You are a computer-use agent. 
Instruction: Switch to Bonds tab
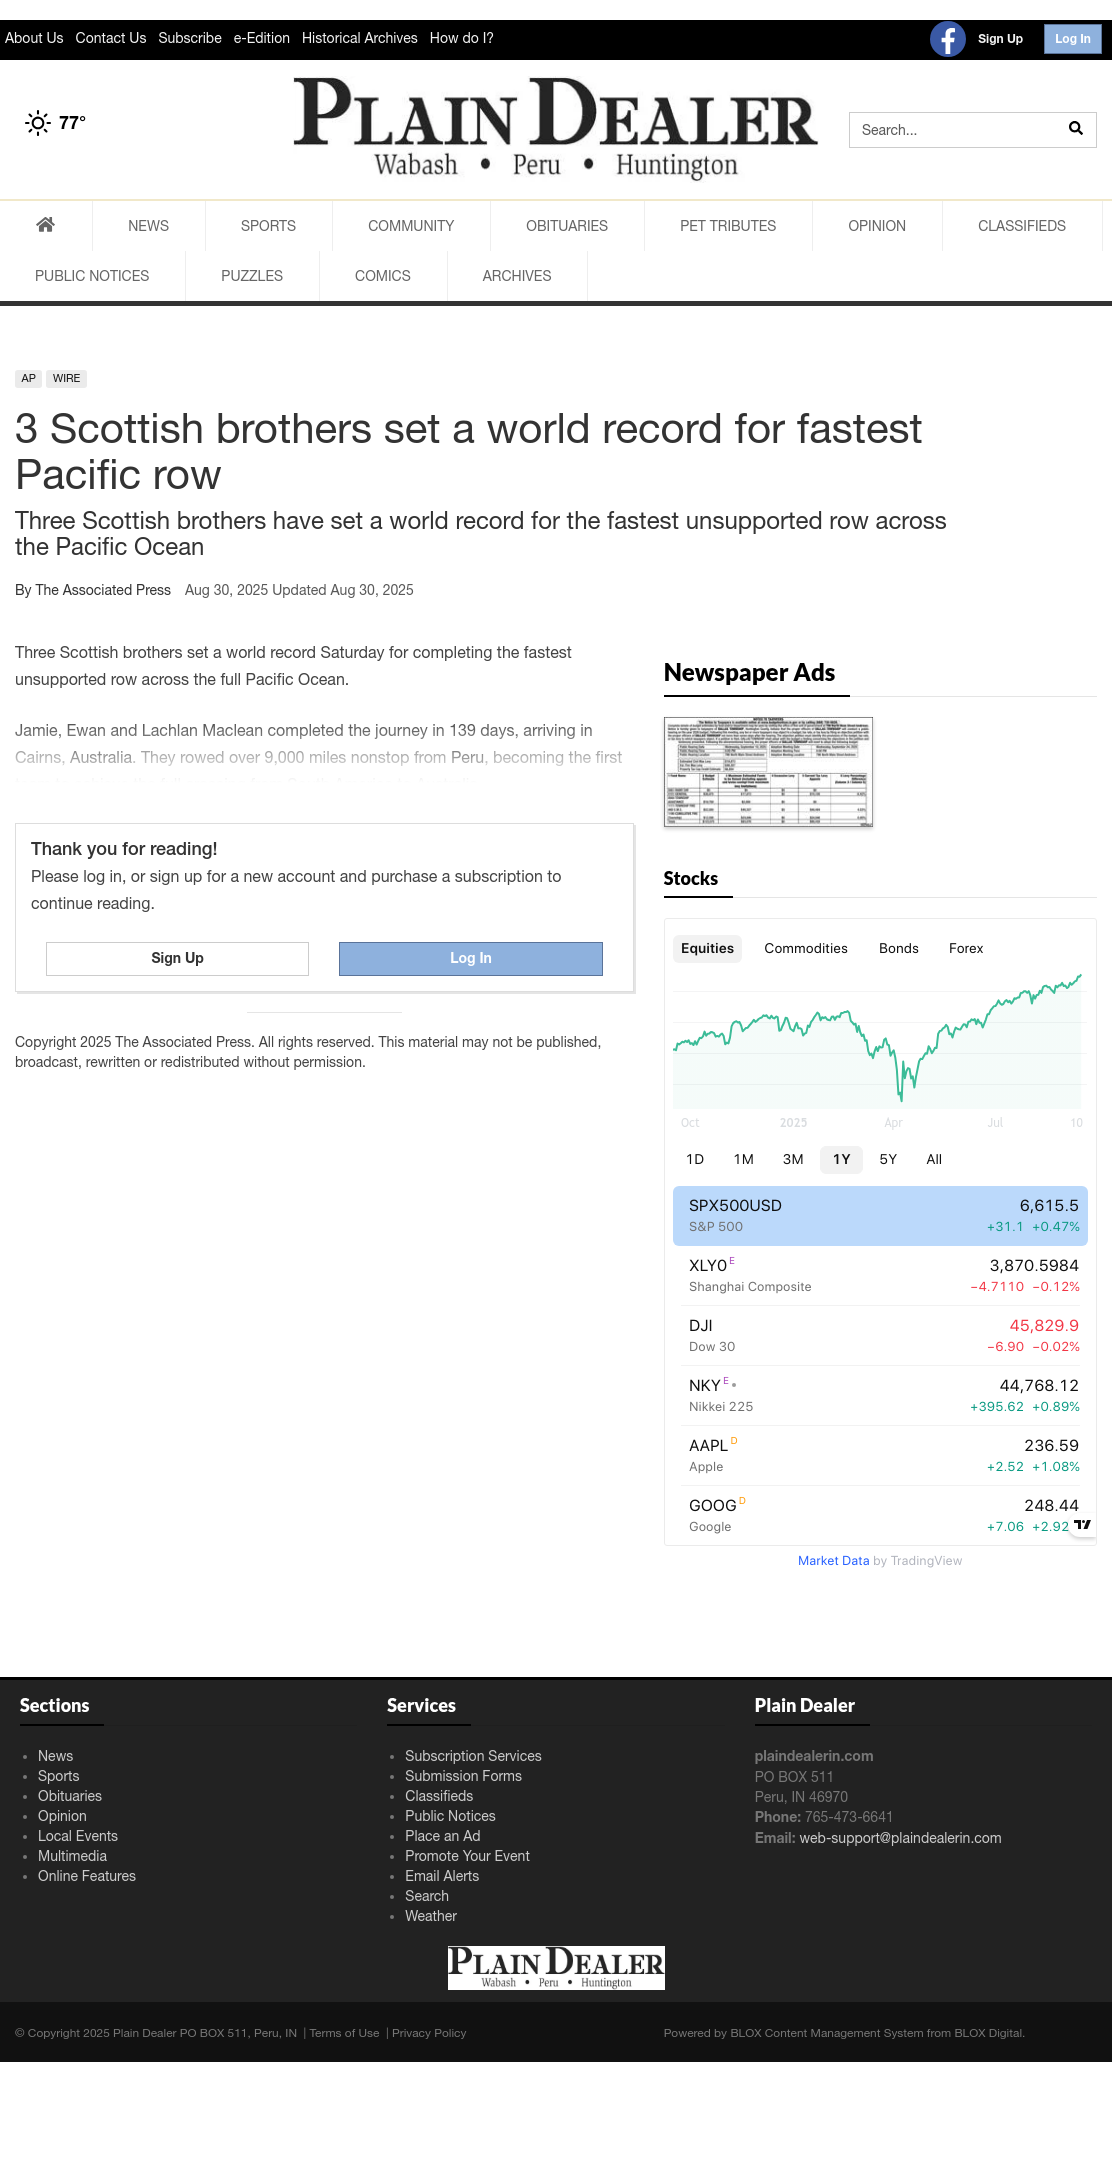[899, 948]
